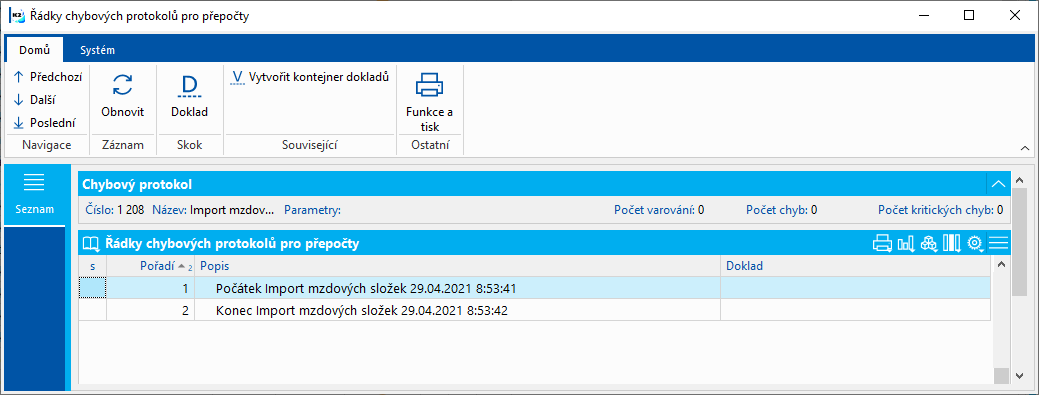This screenshot has width=1039, height=395.
Task: Click Počet chyb: 0
Action: point(781,210)
